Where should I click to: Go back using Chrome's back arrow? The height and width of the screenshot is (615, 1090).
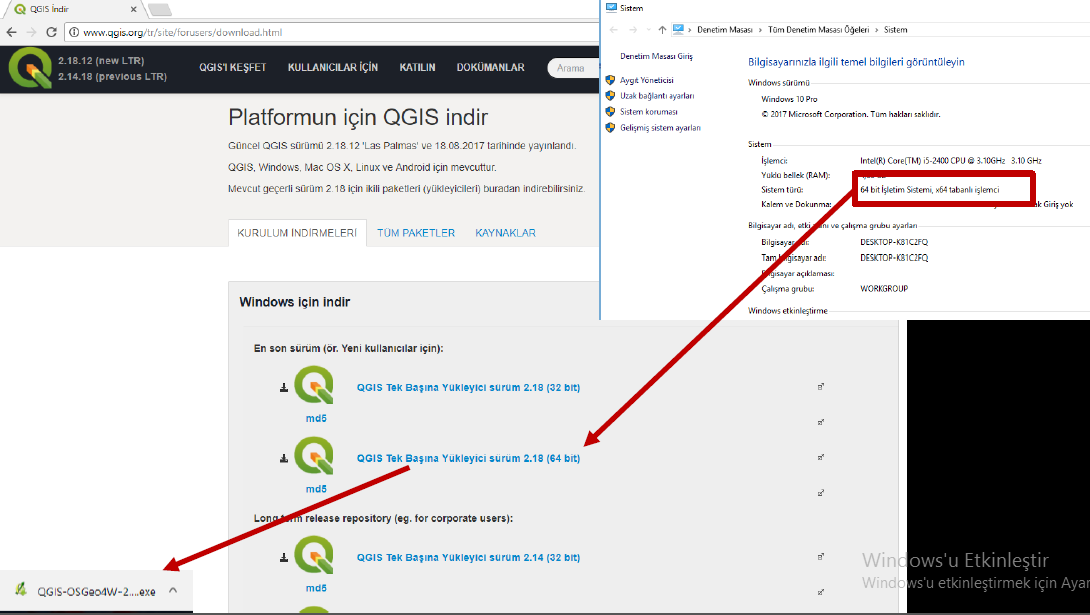pos(11,32)
